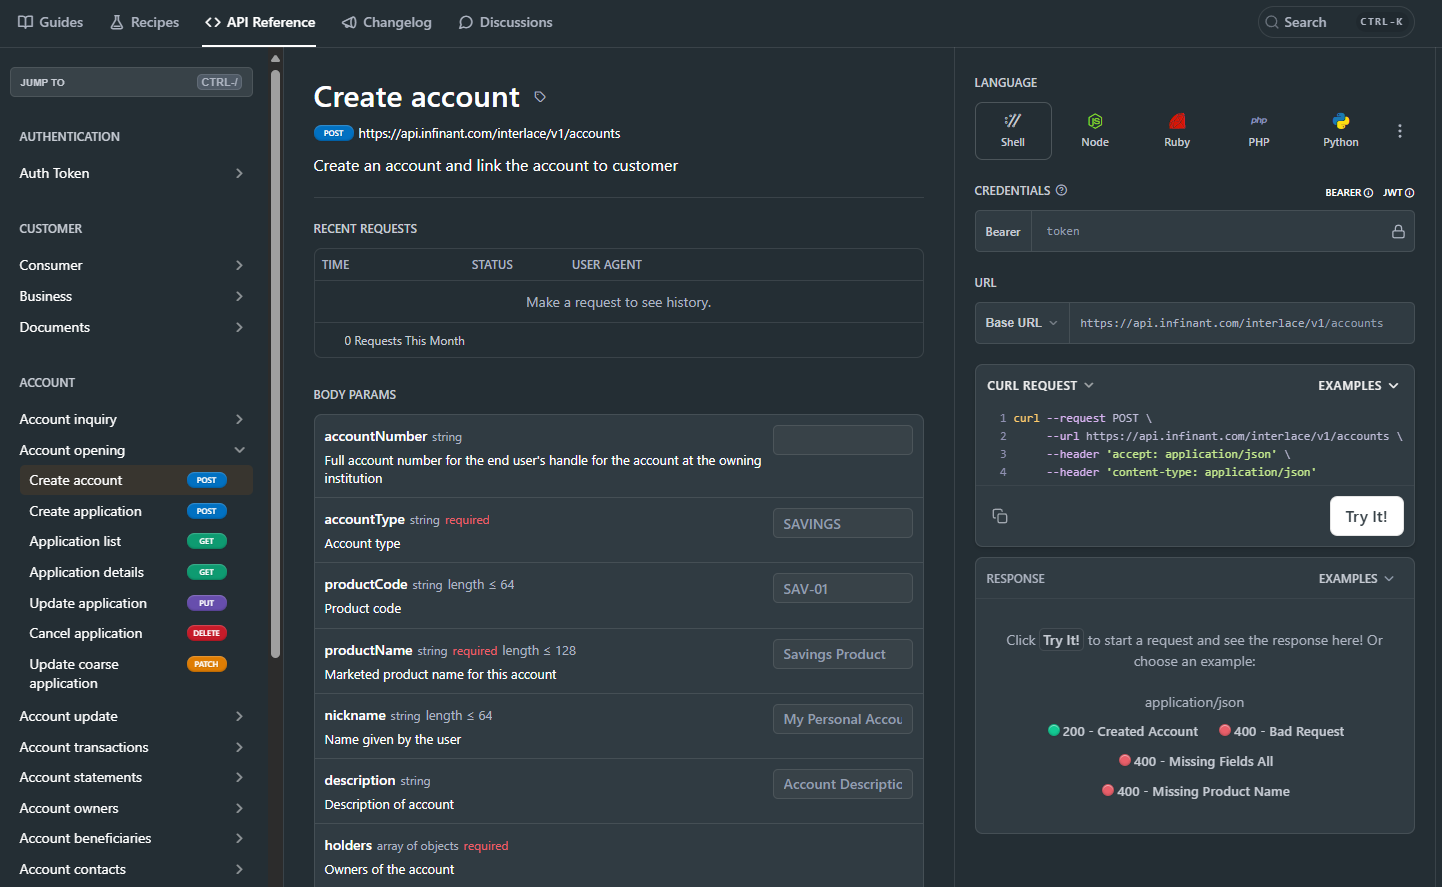Open the Base URL dropdown
Viewport: 1442px width, 887px height.
pyautogui.click(x=1021, y=323)
